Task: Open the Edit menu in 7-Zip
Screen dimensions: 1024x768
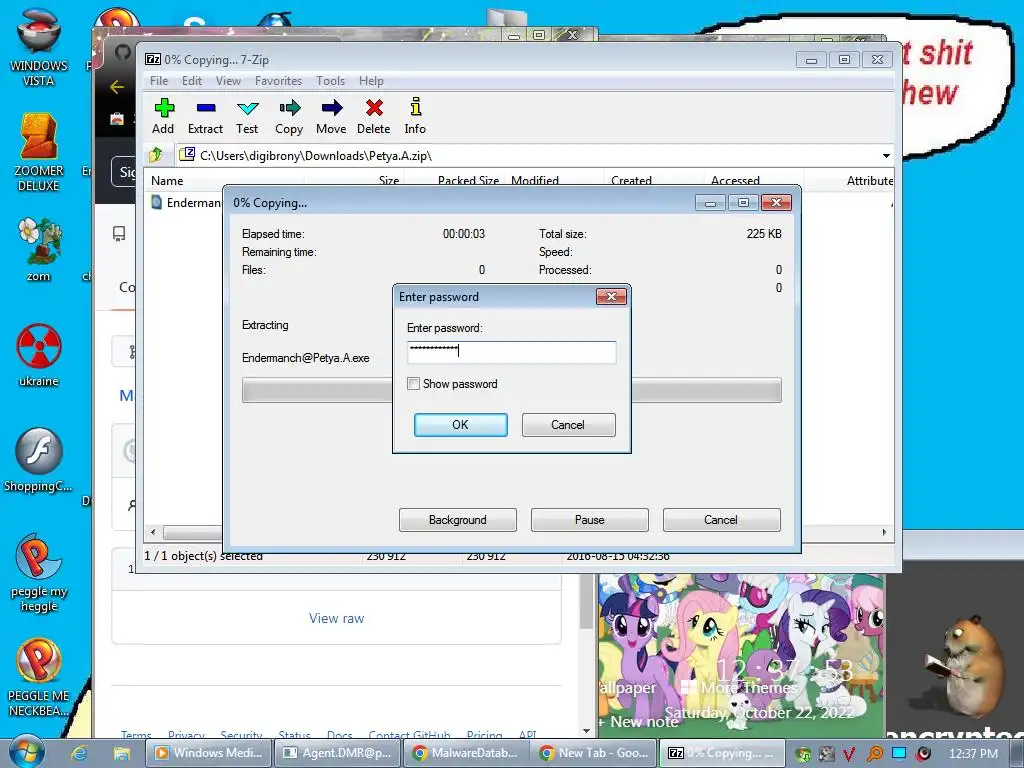Action: 192,81
